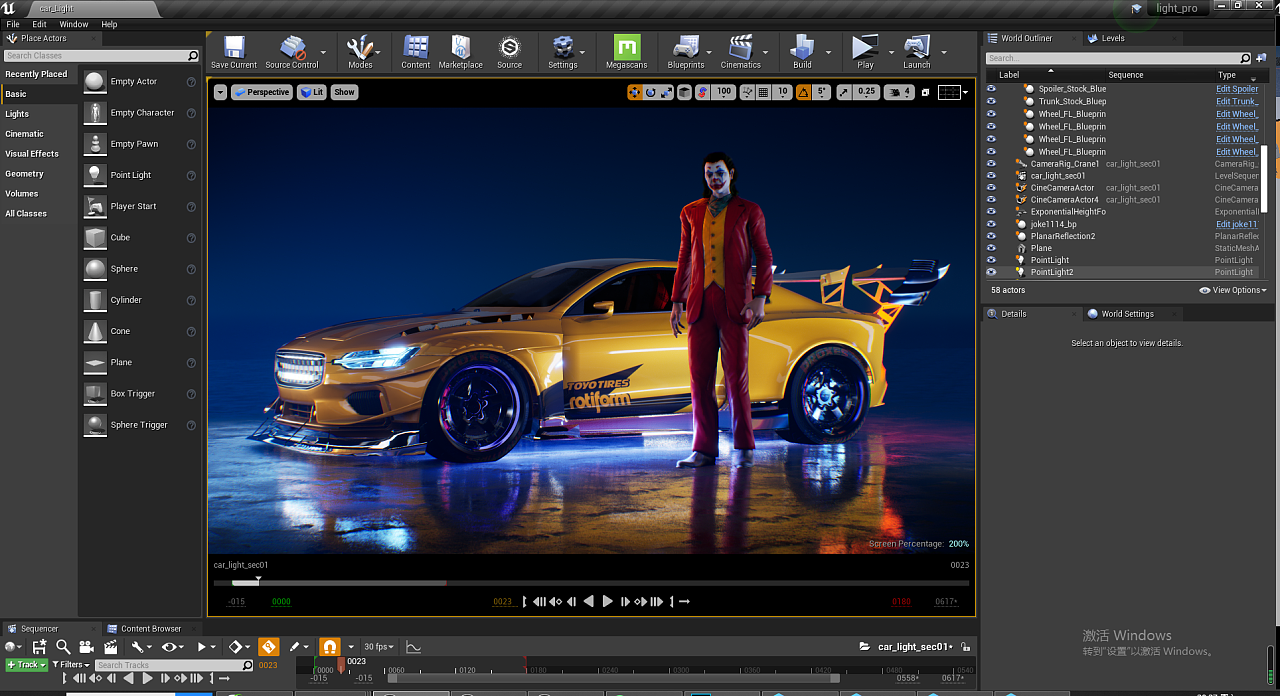
Task: Select the scale gizmo in the viewport
Action: (x=666, y=92)
